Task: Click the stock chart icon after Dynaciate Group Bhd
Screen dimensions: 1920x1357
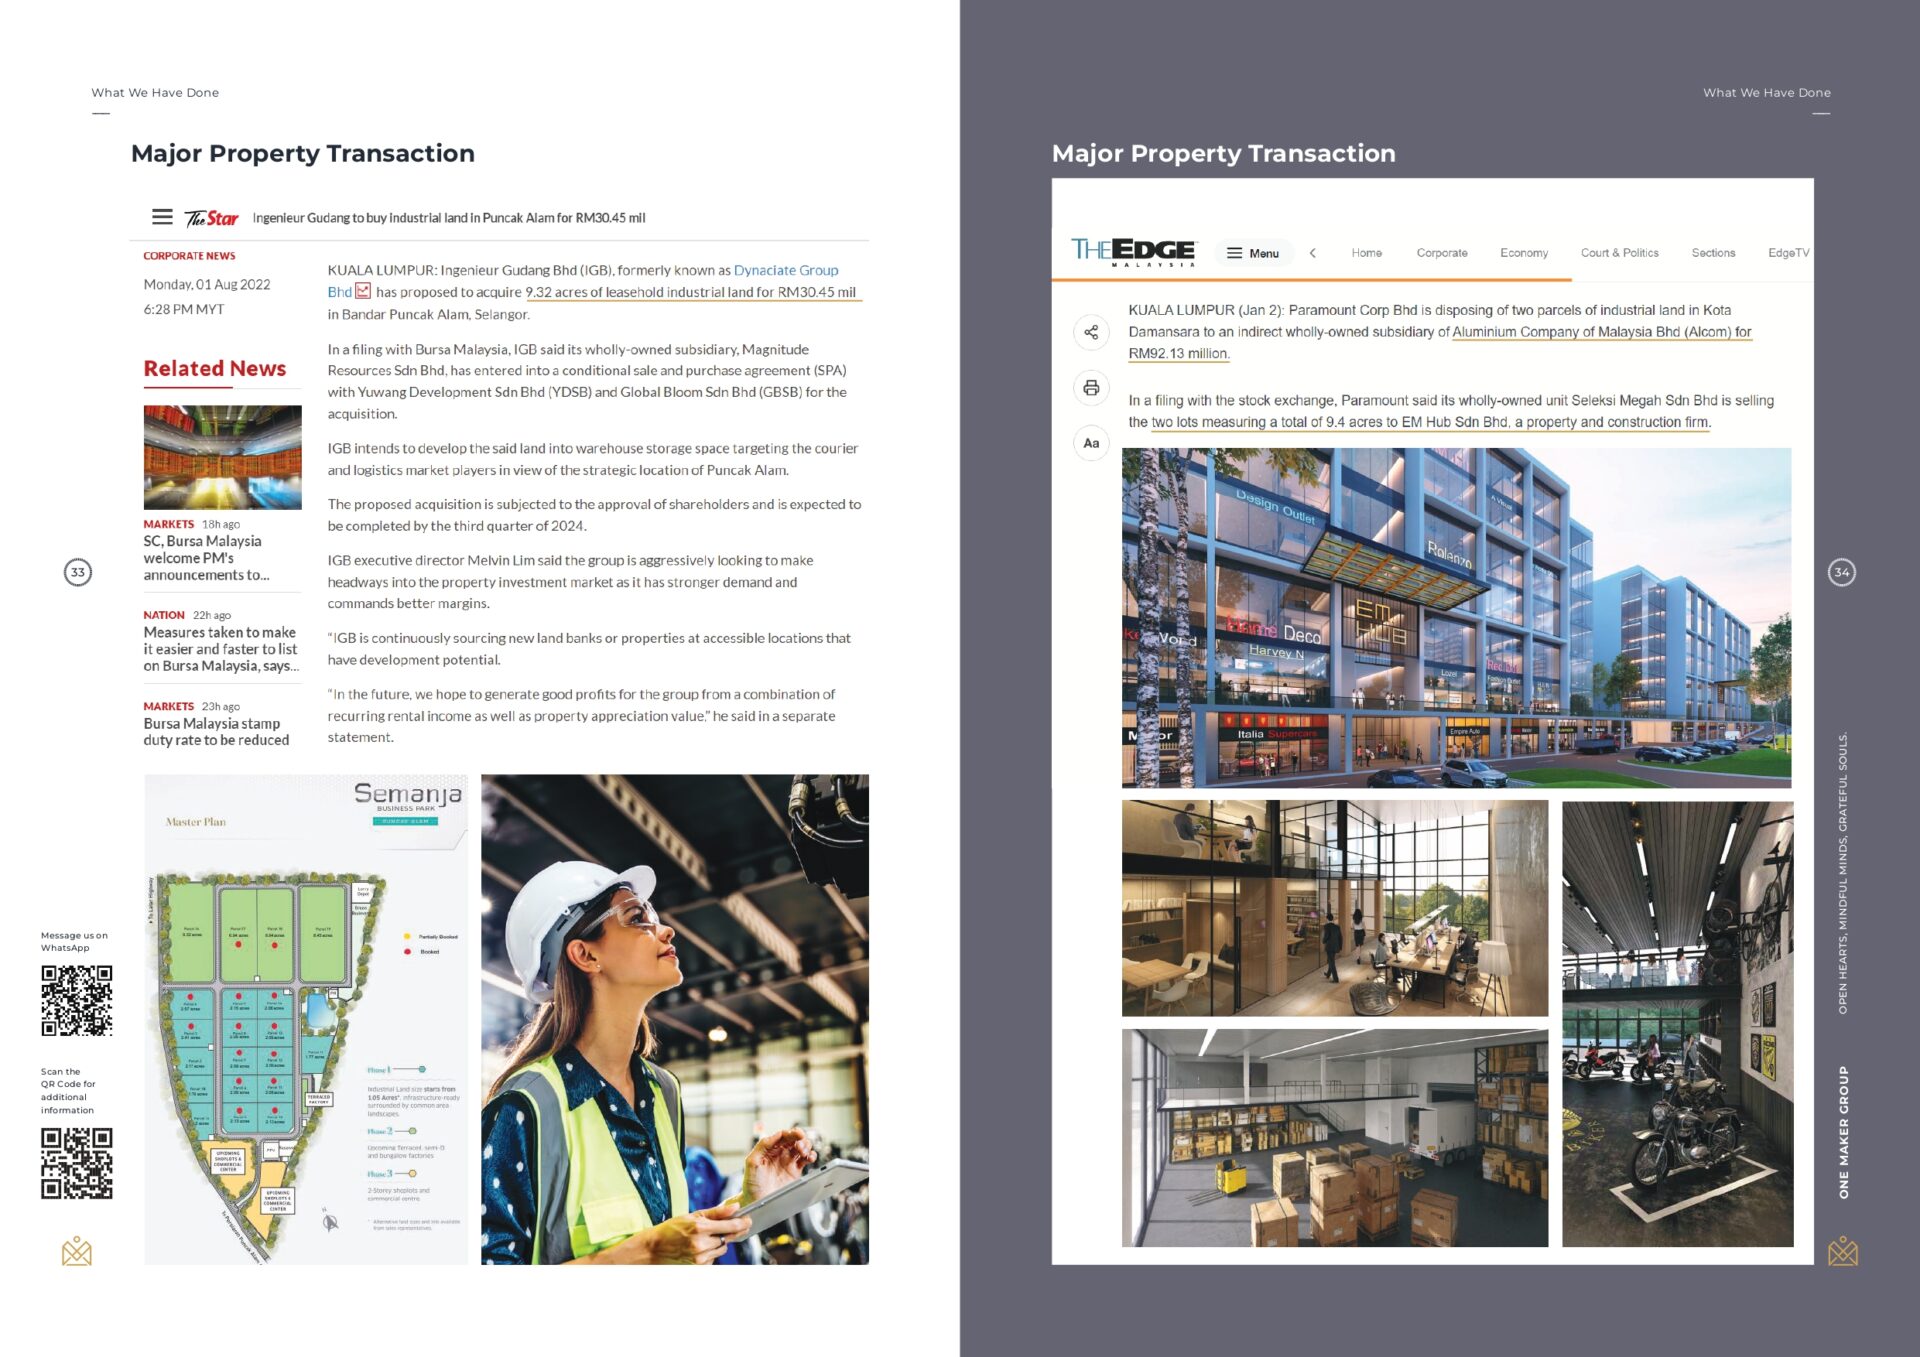Action: (x=363, y=291)
